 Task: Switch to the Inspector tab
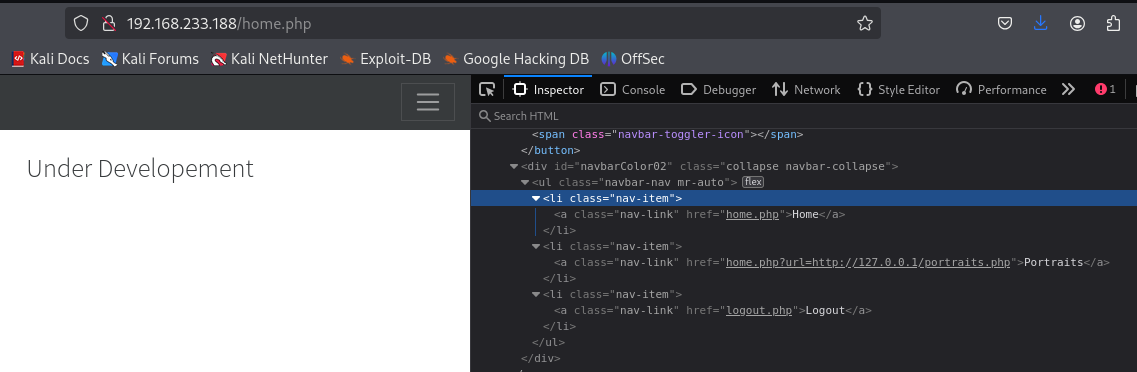pos(548,89)
